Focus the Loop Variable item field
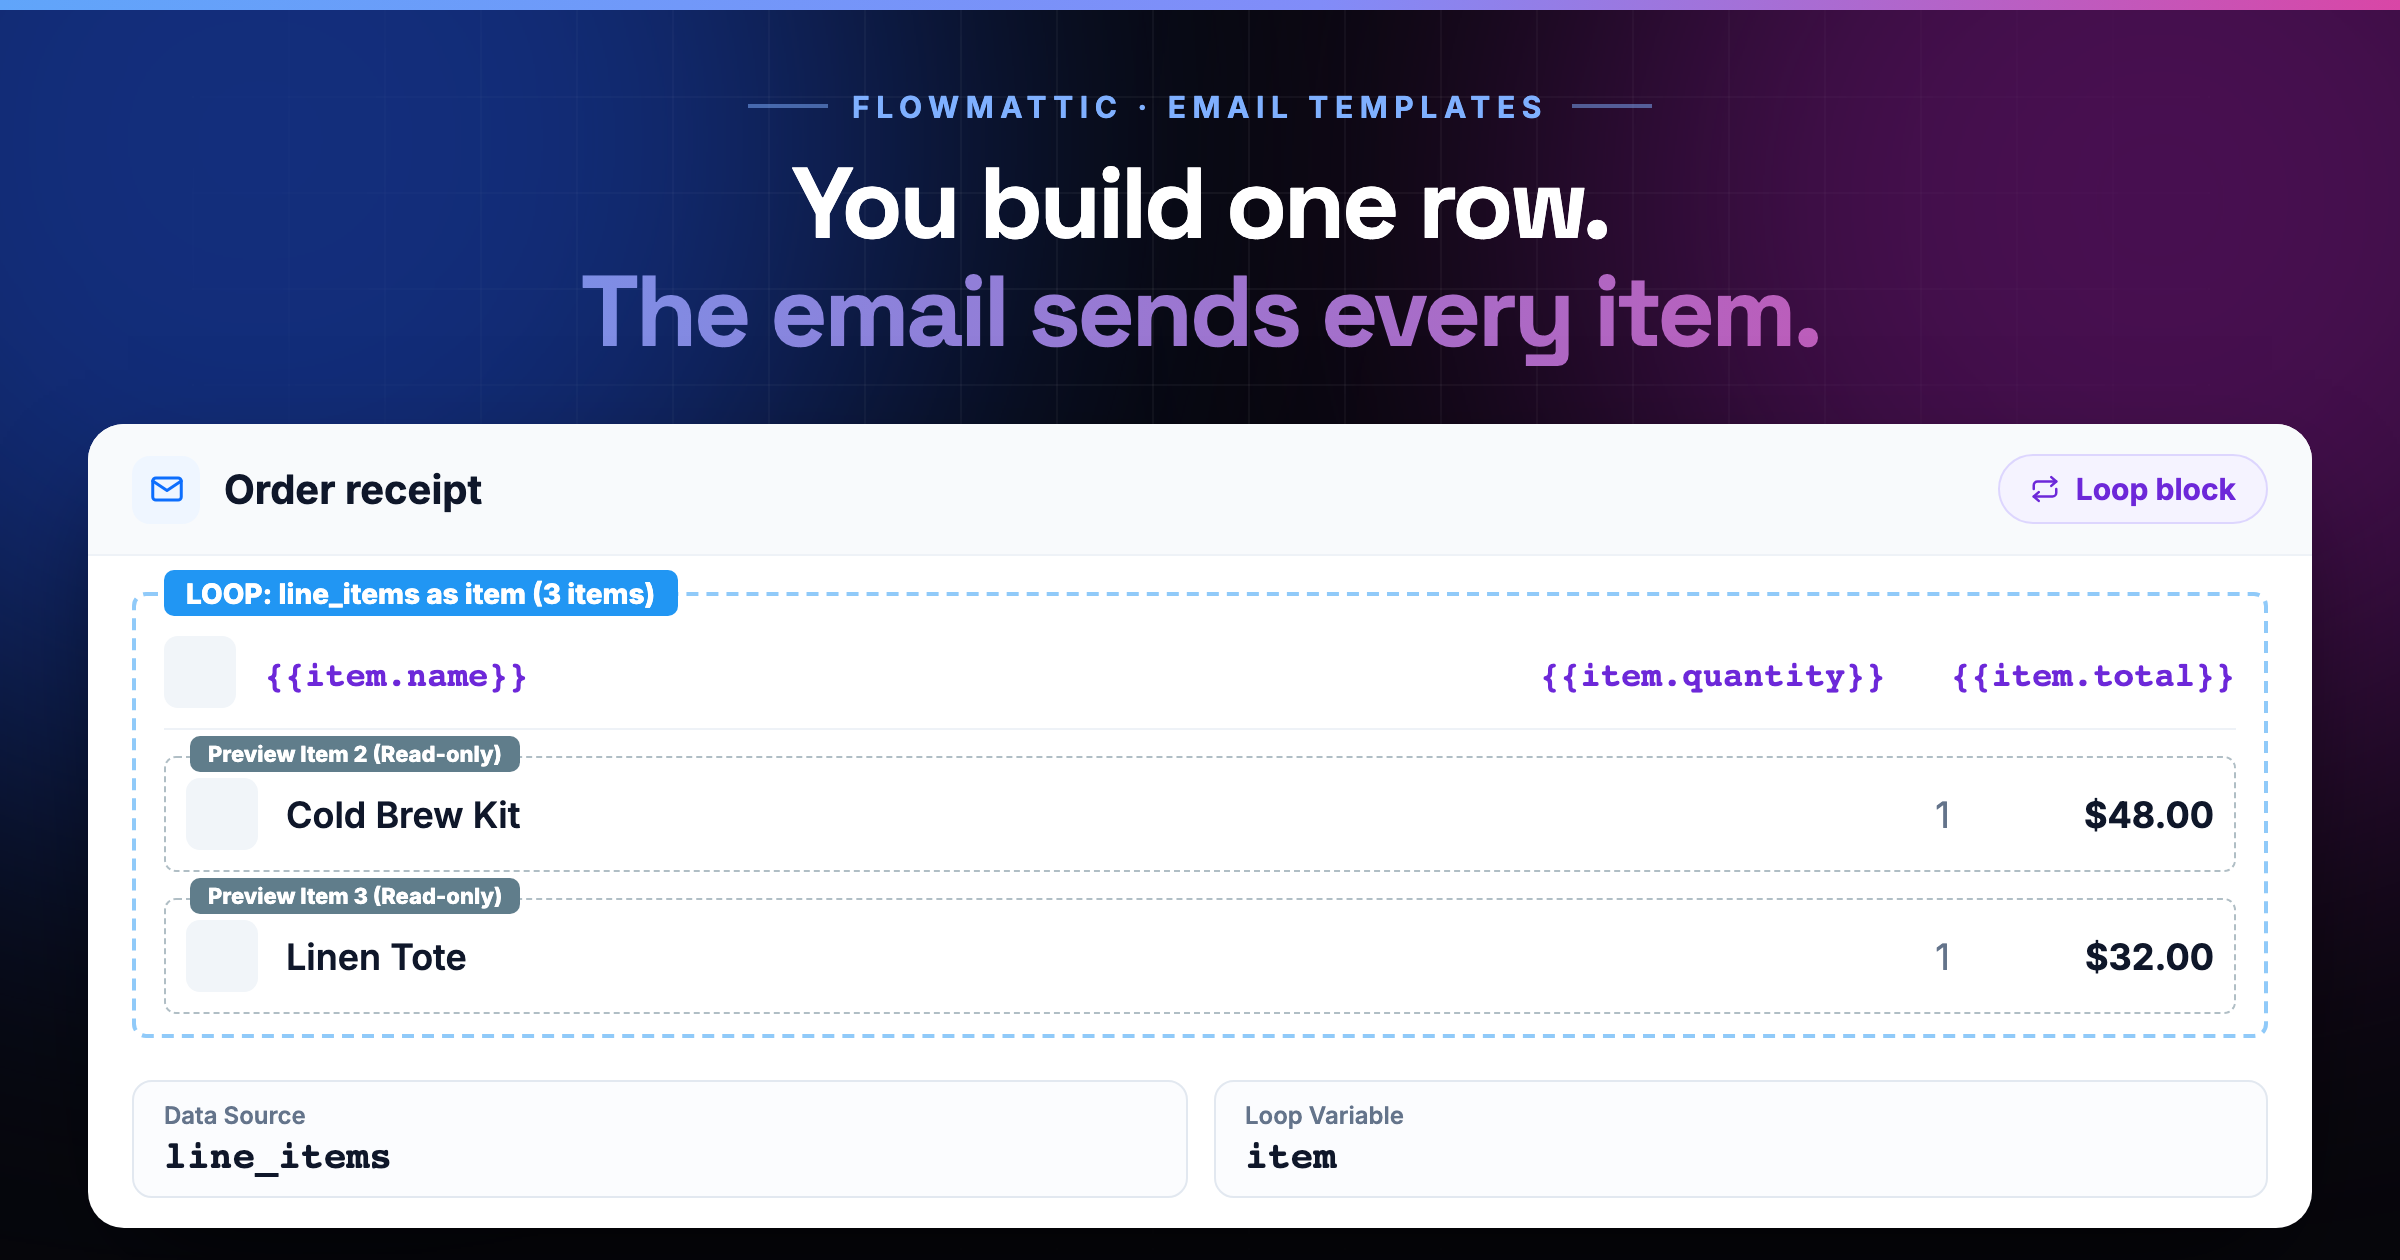The image size is (2400, 1260). coord(1740,1139)
